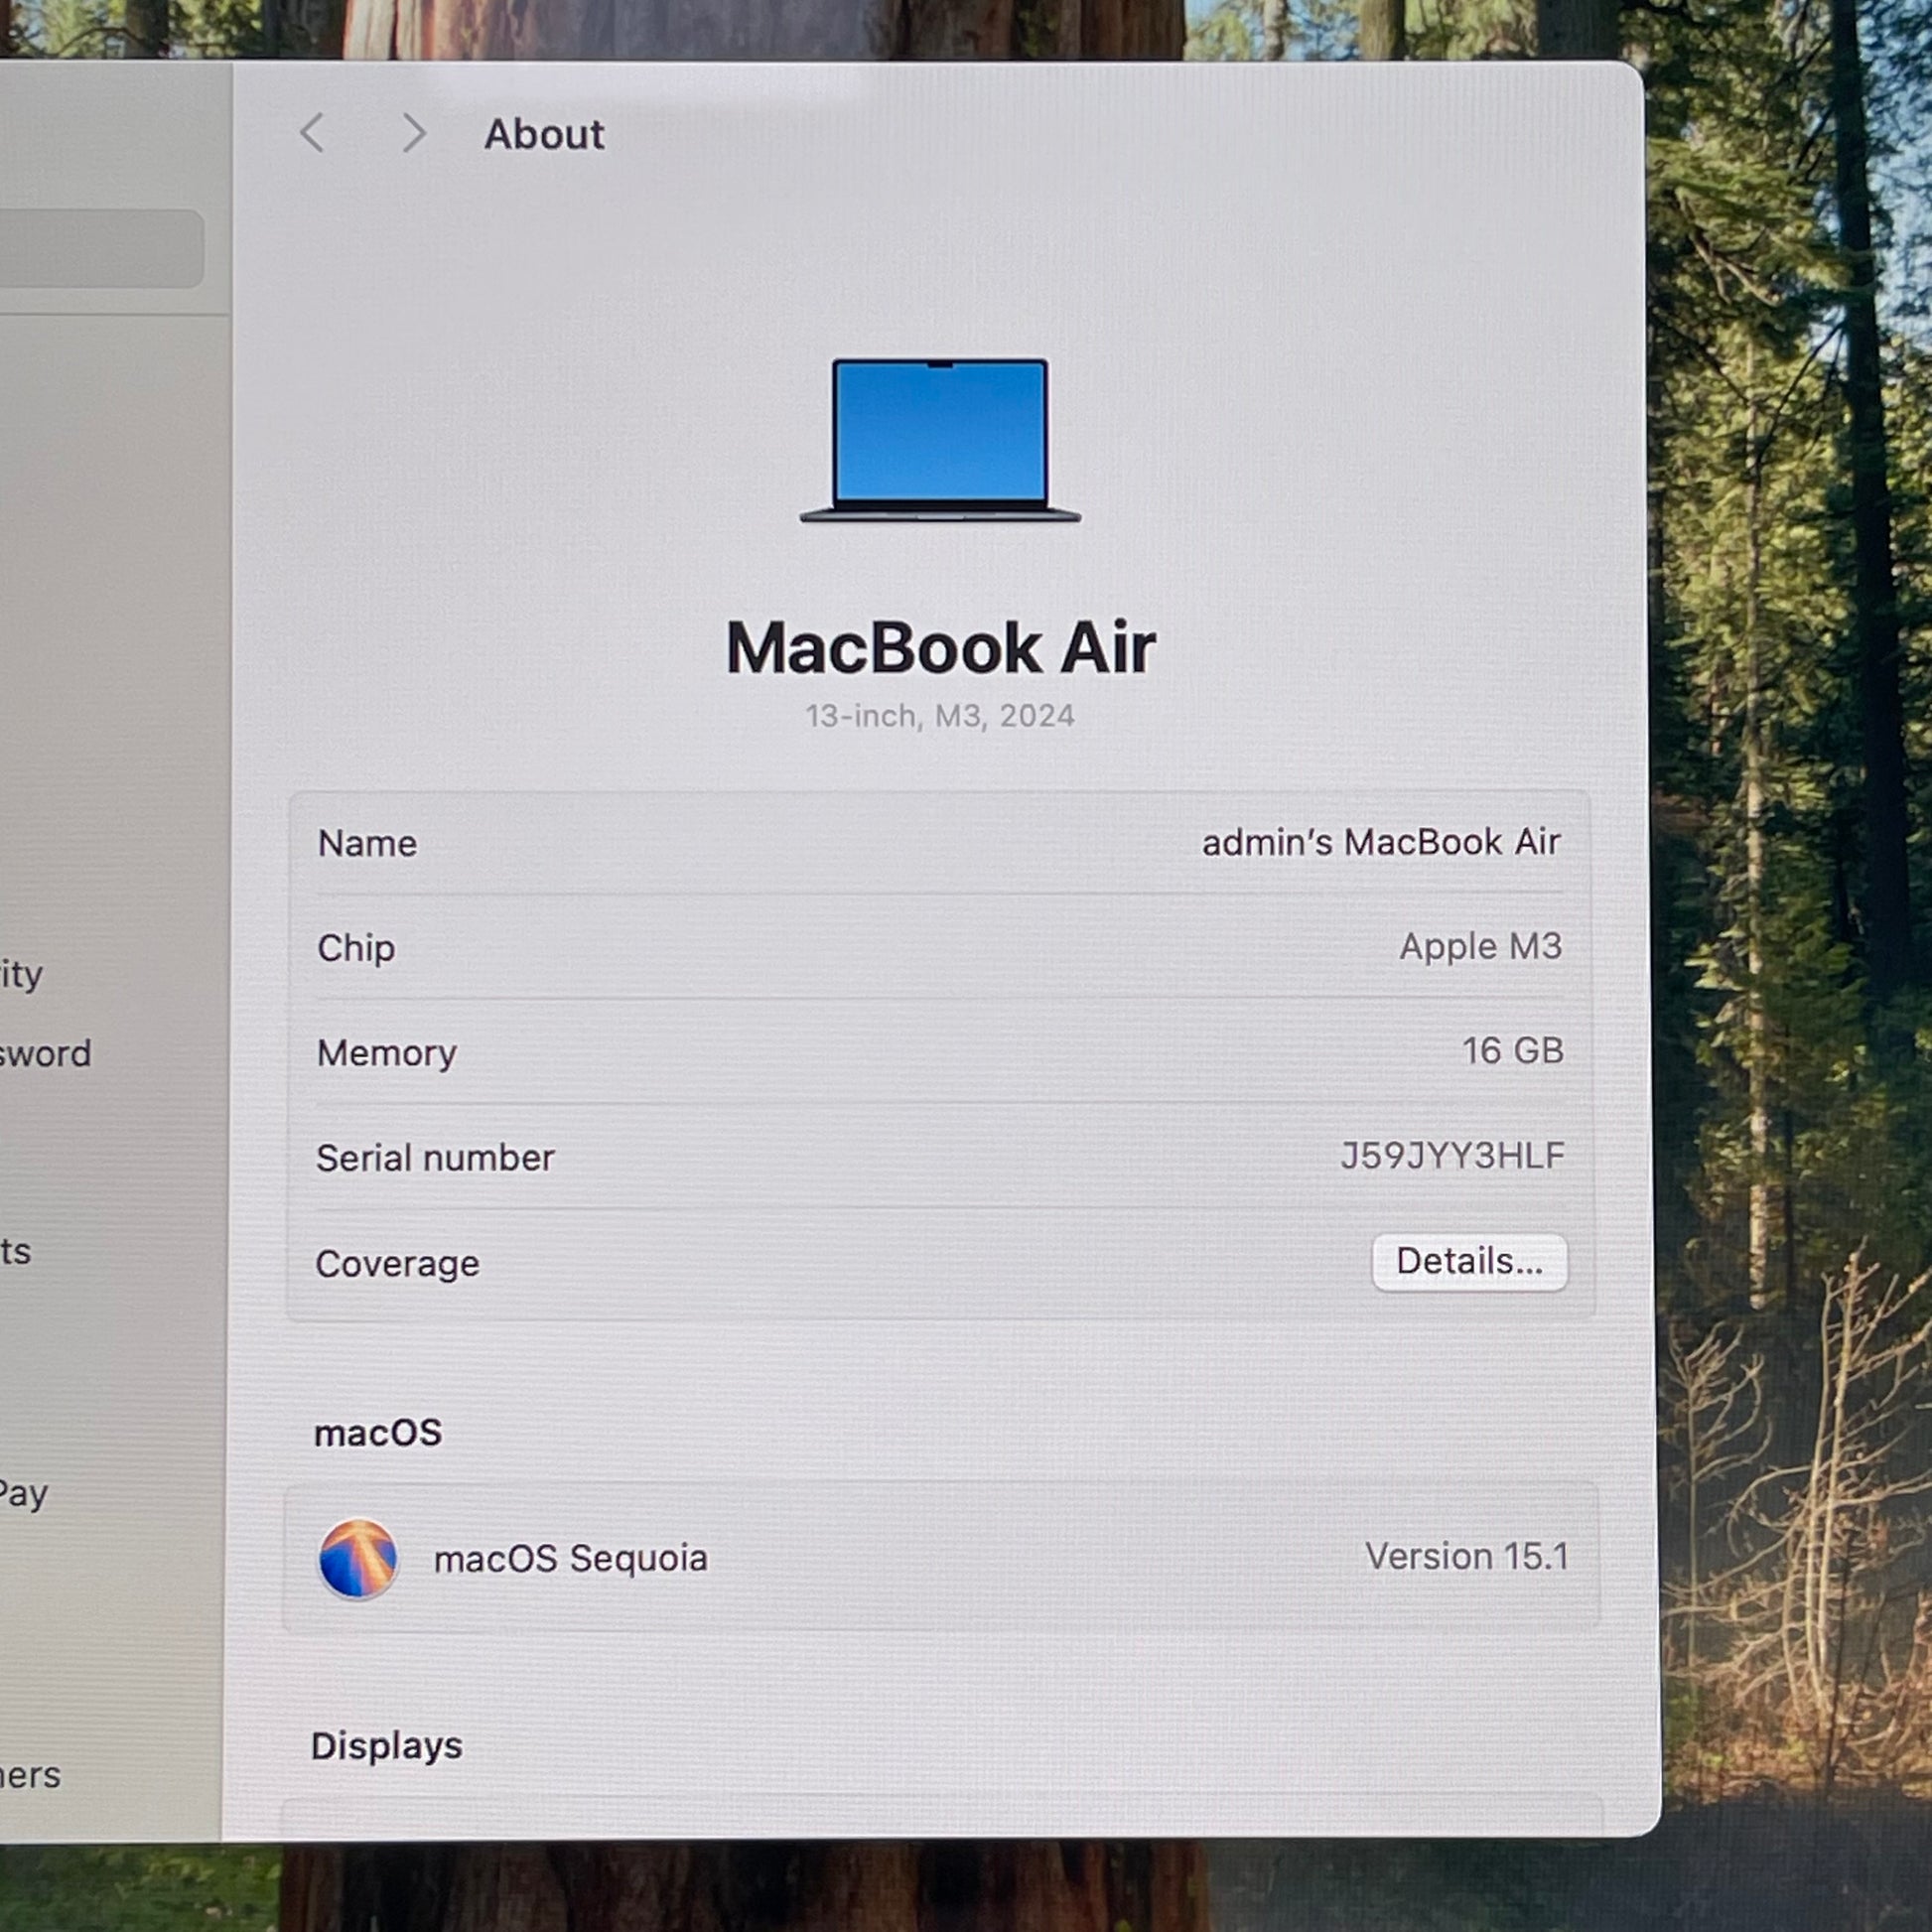
Task: Select serial number J59JYY3HLF
Action: coord(1452,1156)
